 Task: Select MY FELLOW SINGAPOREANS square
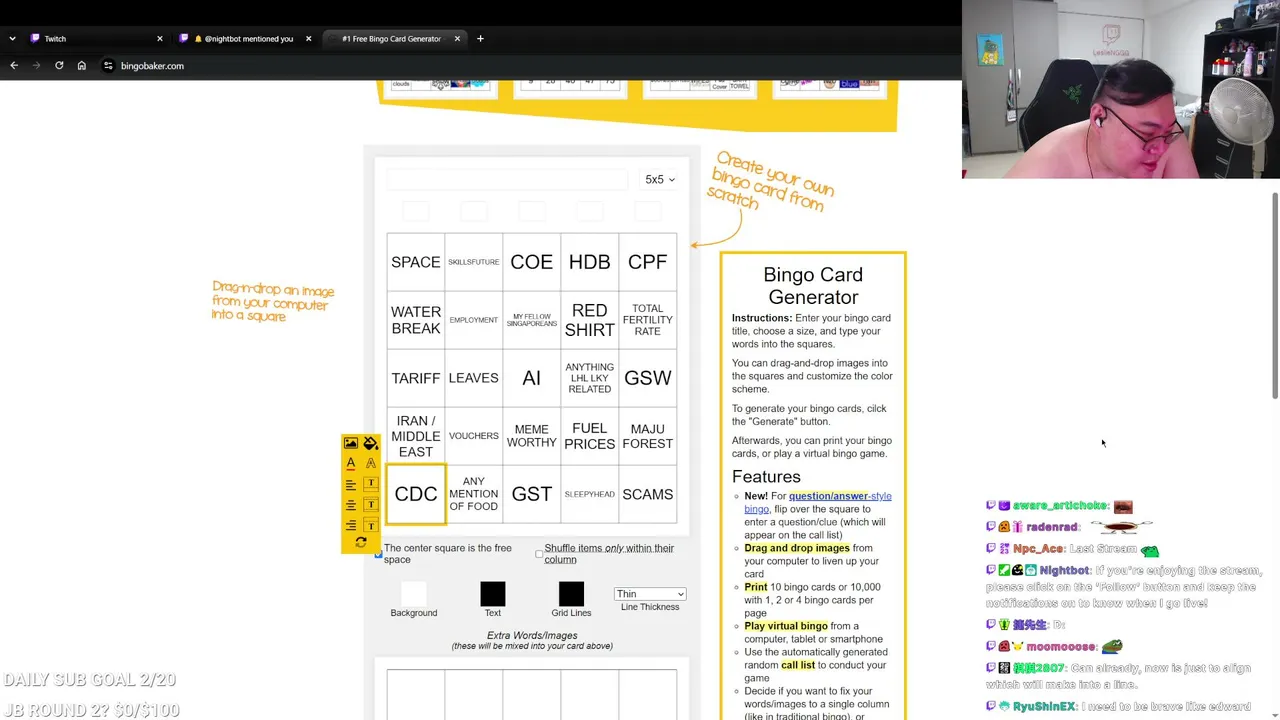532,320
